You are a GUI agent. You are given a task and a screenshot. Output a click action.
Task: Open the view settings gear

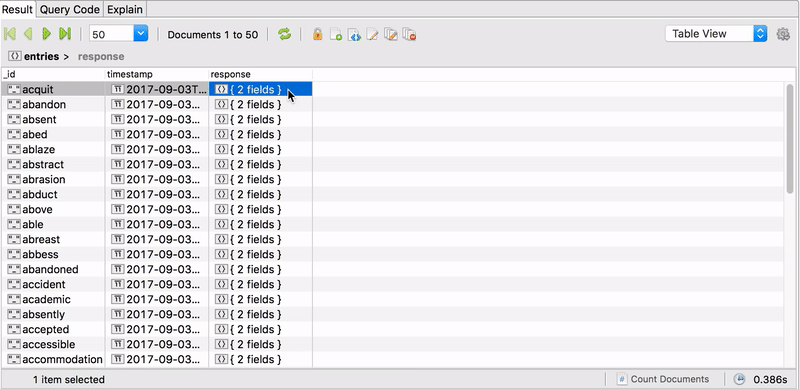tap(783, 34)
